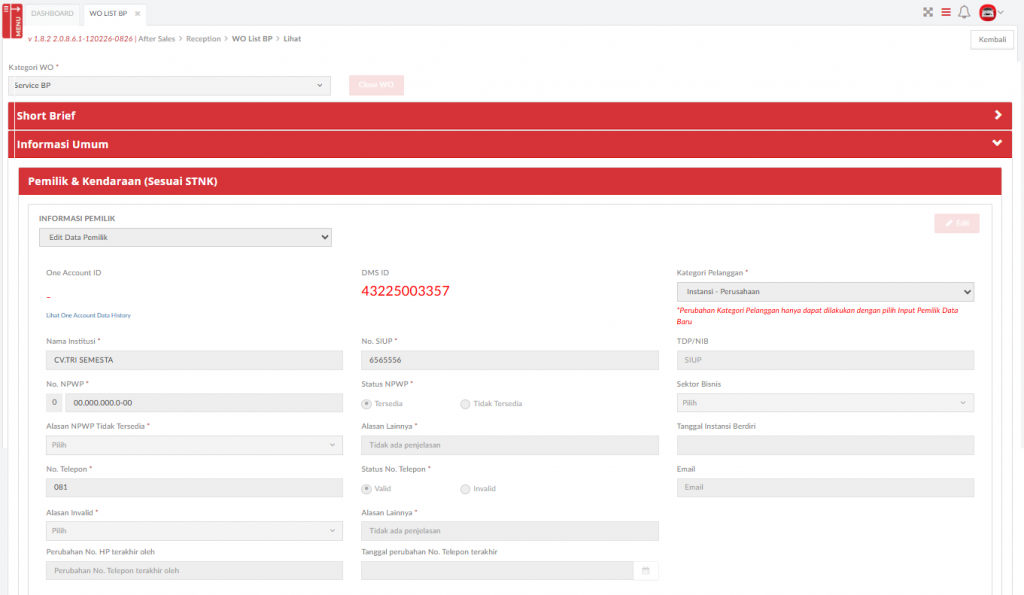Screen dimensions: 1024x595
Task: Select the Tersedia NPWP status radio
Action: (366, 403)
